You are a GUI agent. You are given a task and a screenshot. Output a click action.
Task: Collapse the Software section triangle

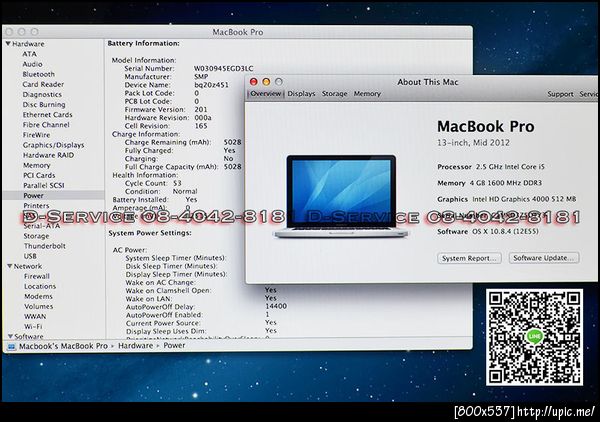(x=10, y=336)
